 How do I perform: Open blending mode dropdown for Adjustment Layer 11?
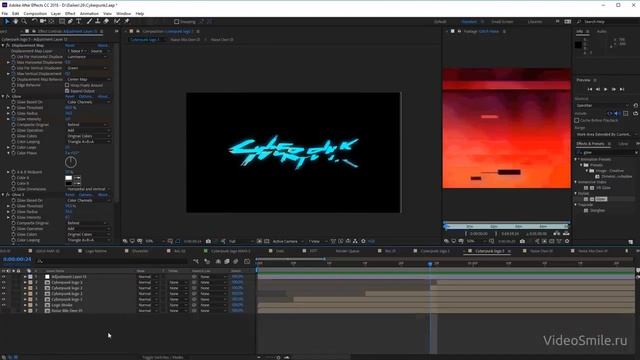click(x=147, y=277)
